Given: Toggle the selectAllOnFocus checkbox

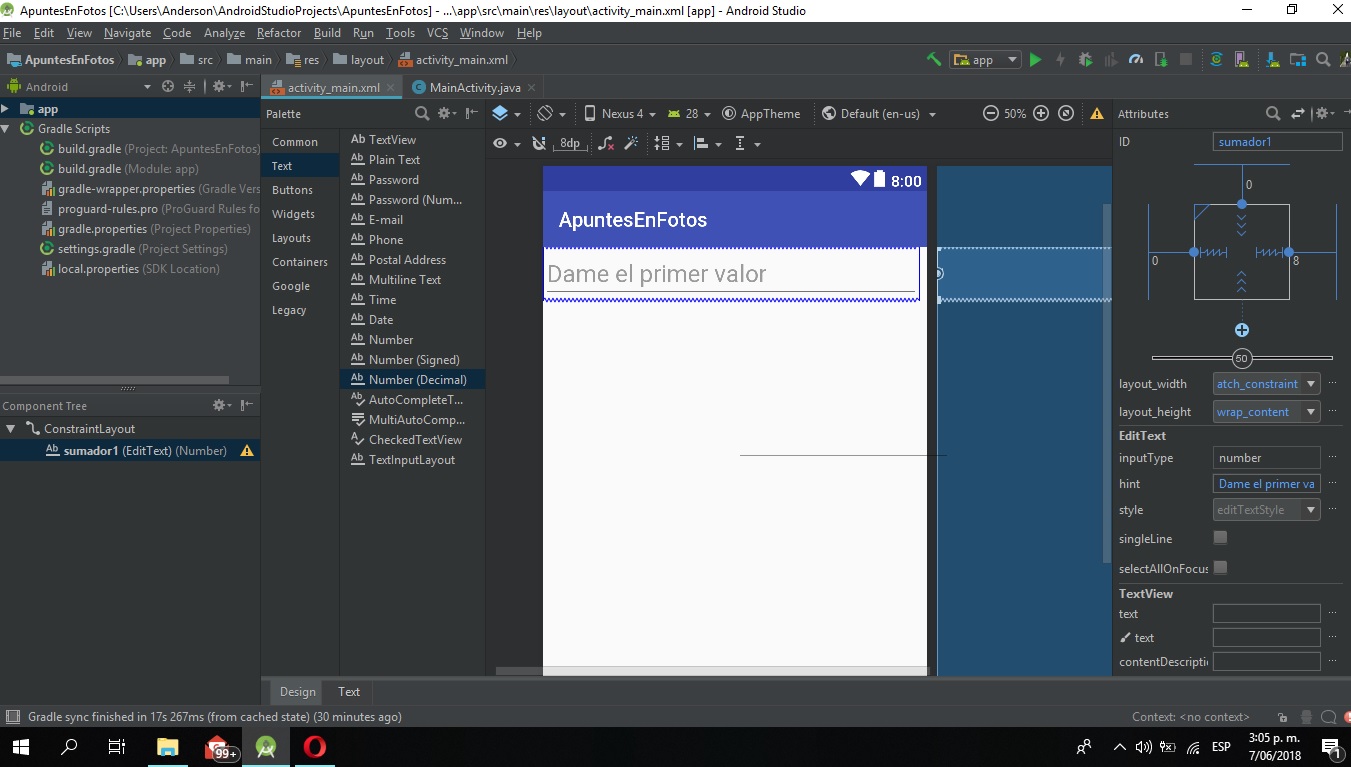Looking at the screenshot, I should (x=1220, y=568).
